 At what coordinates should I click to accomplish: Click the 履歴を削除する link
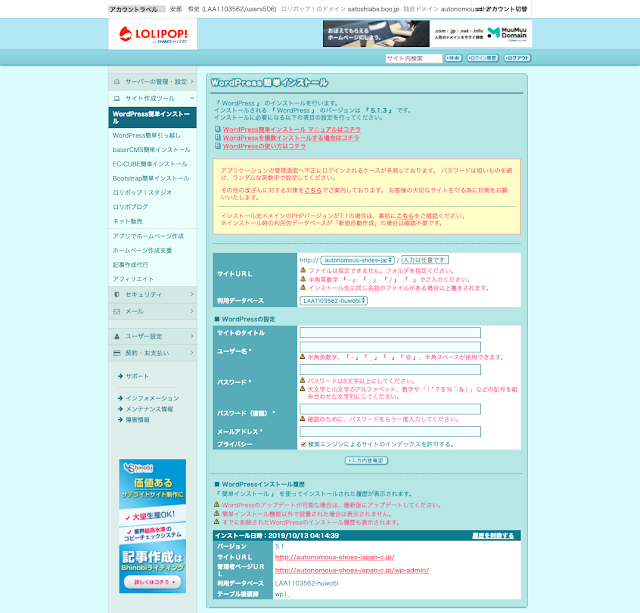494,536
